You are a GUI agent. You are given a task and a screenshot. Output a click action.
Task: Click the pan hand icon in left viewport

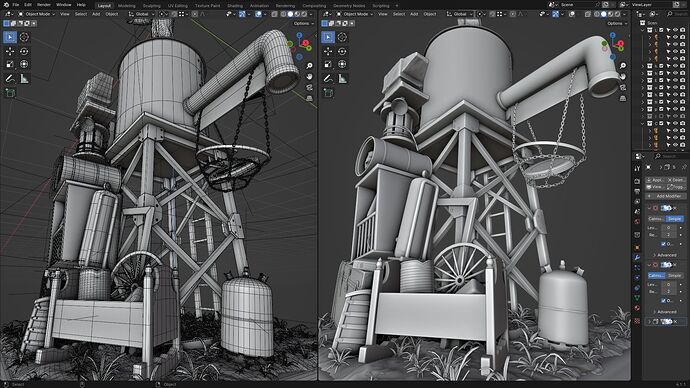[309, 77]
